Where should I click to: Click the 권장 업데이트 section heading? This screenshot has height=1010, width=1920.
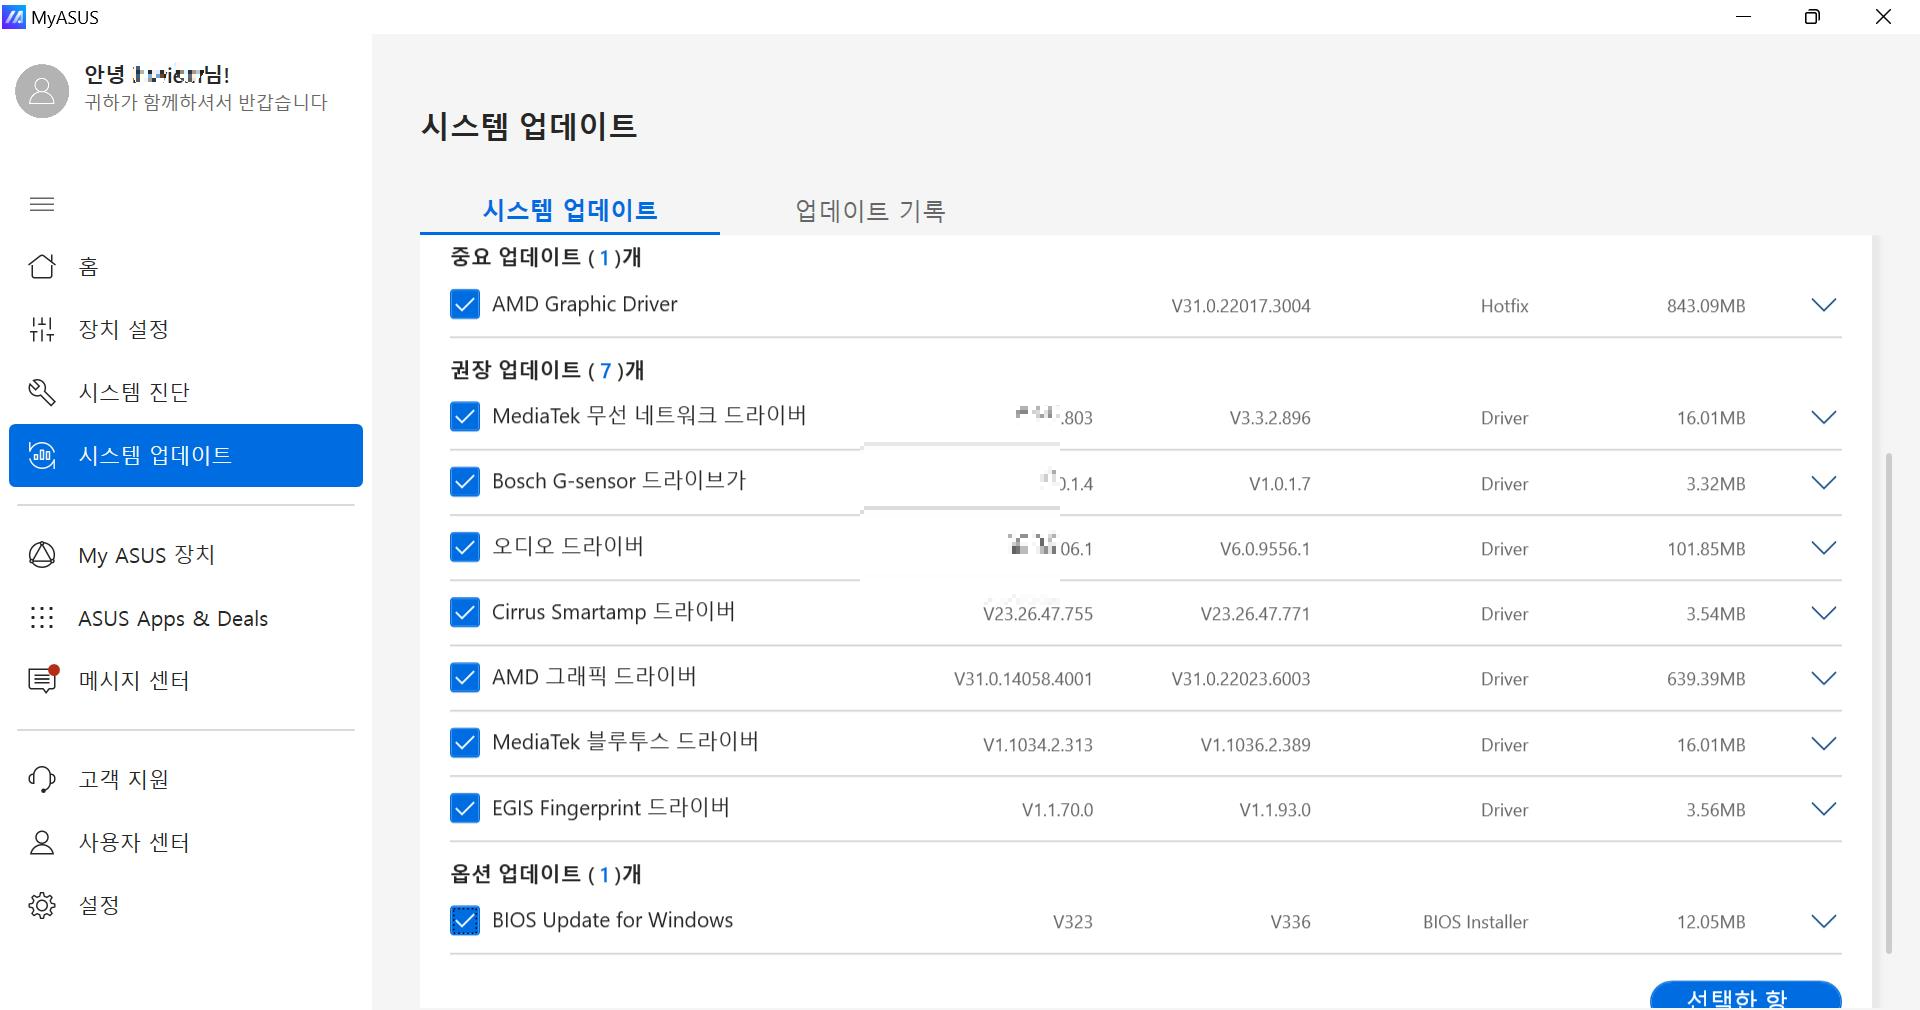tap(547, 370)
